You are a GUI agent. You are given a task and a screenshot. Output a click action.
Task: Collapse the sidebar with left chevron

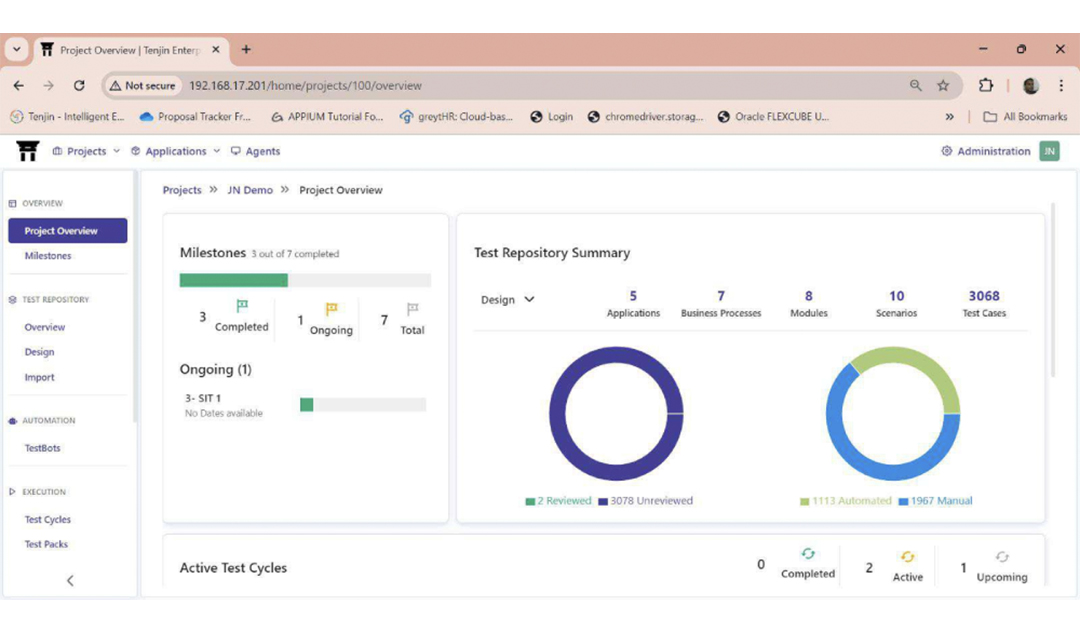[70, 580]
